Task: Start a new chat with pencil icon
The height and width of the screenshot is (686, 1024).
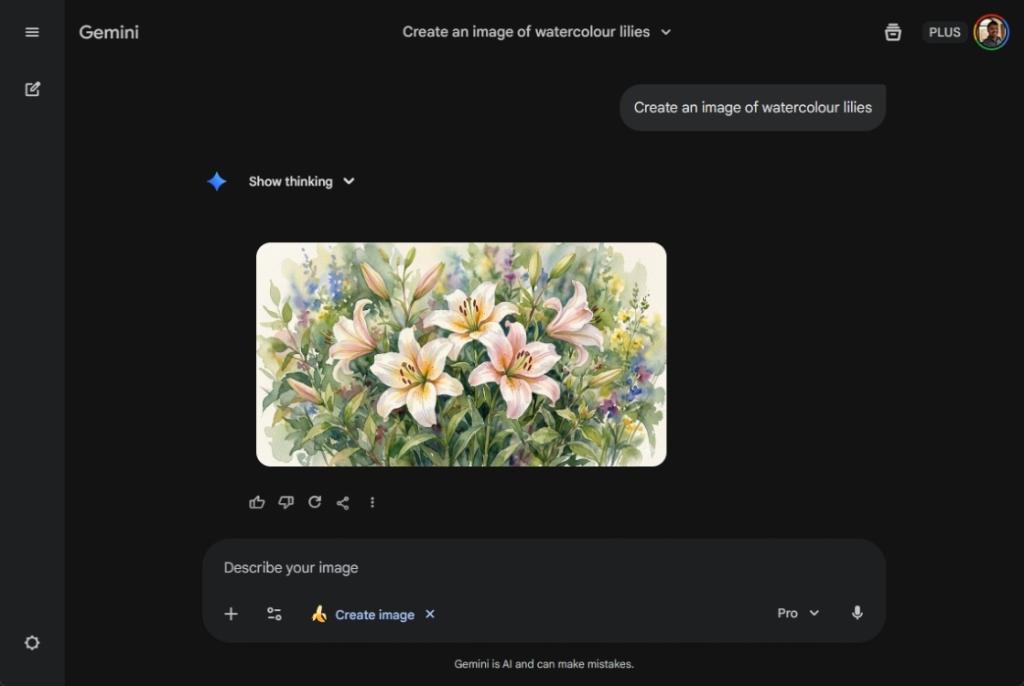Action: 32,89
